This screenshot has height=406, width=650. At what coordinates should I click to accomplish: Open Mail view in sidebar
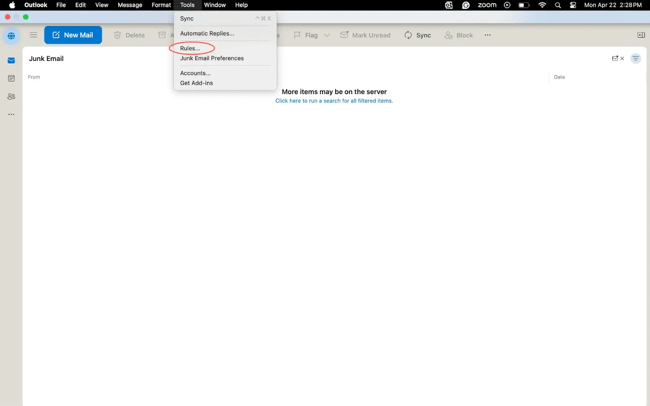11,61
